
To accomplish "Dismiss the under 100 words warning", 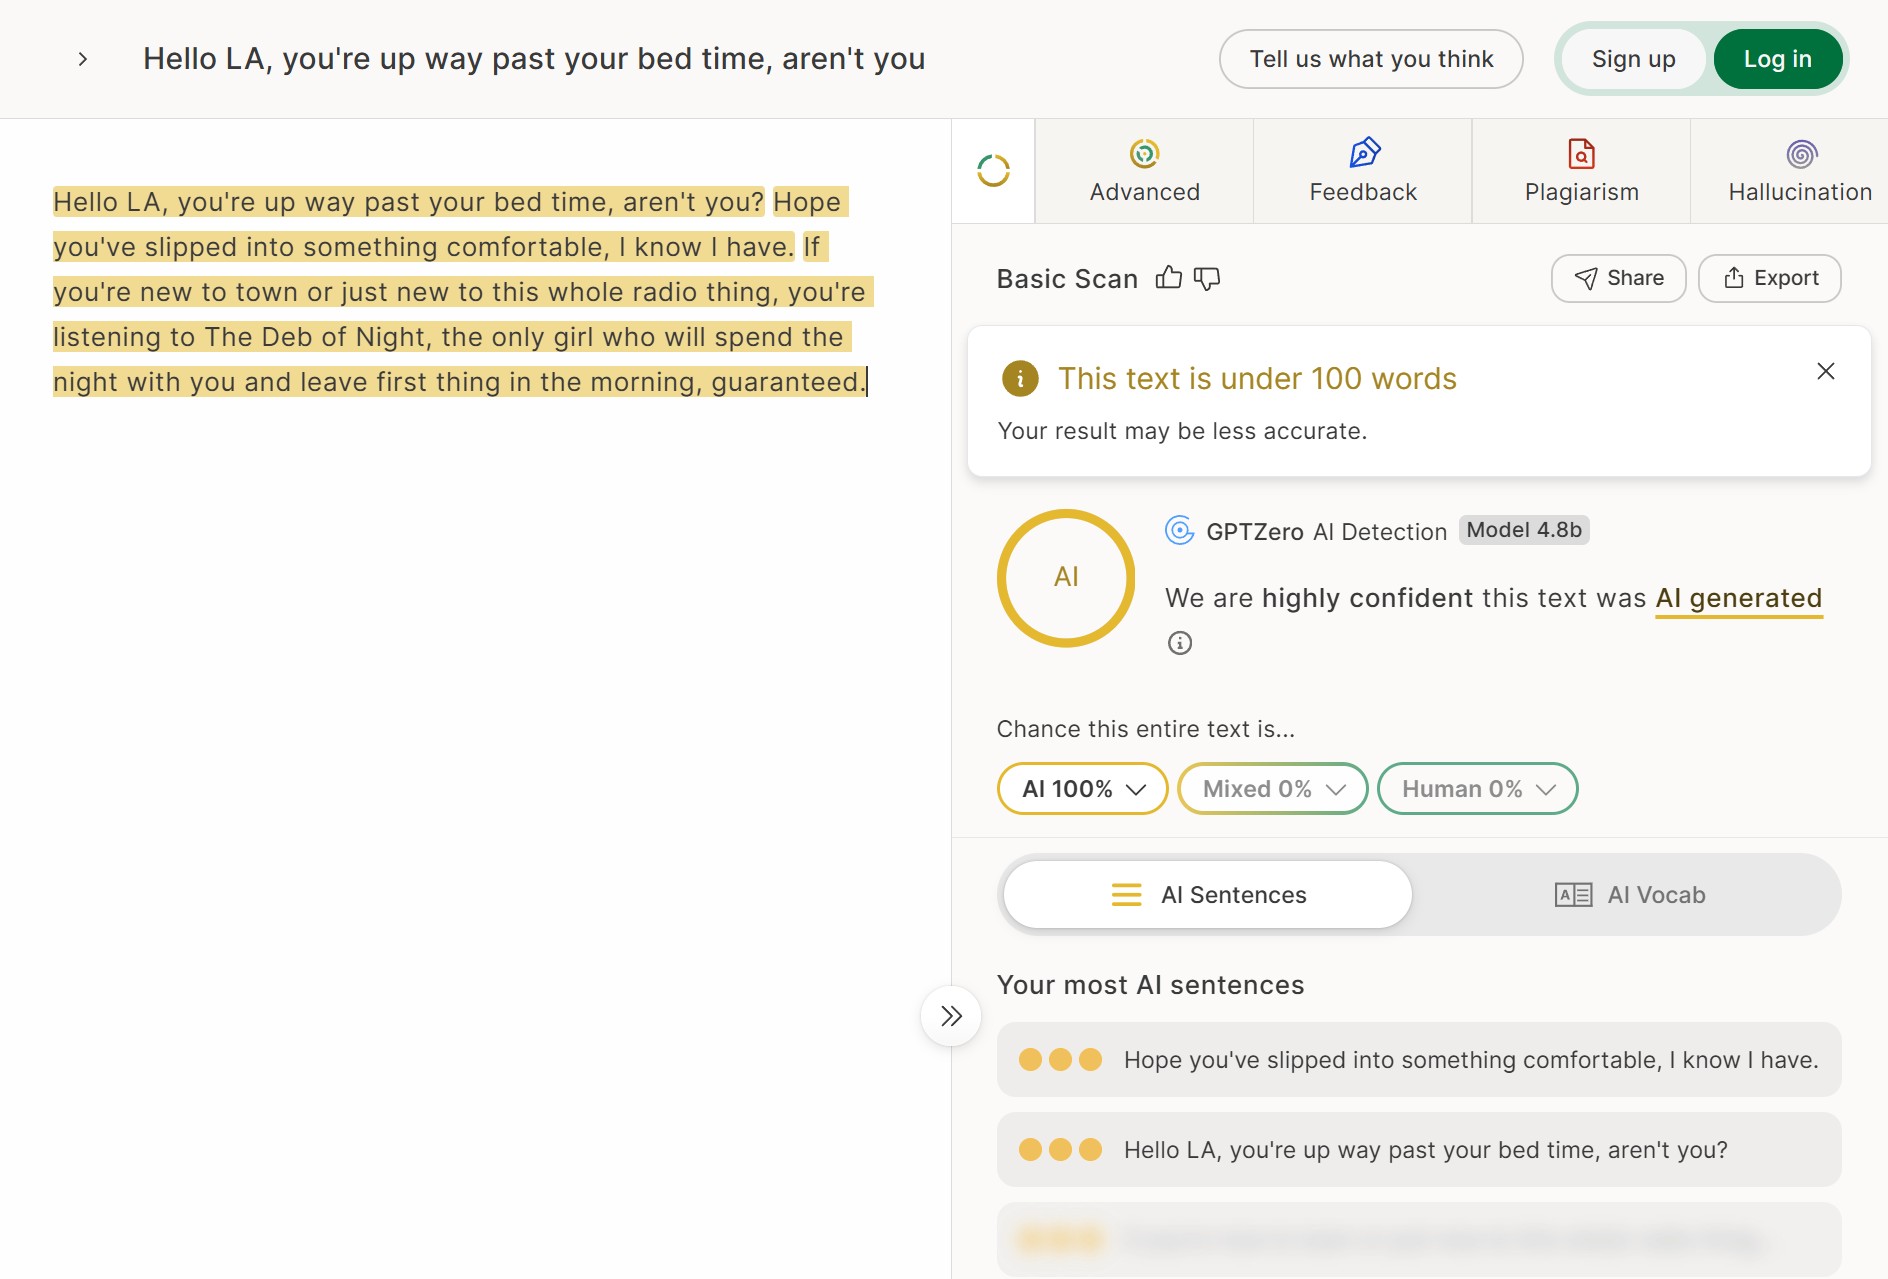I will (1825, 371).
